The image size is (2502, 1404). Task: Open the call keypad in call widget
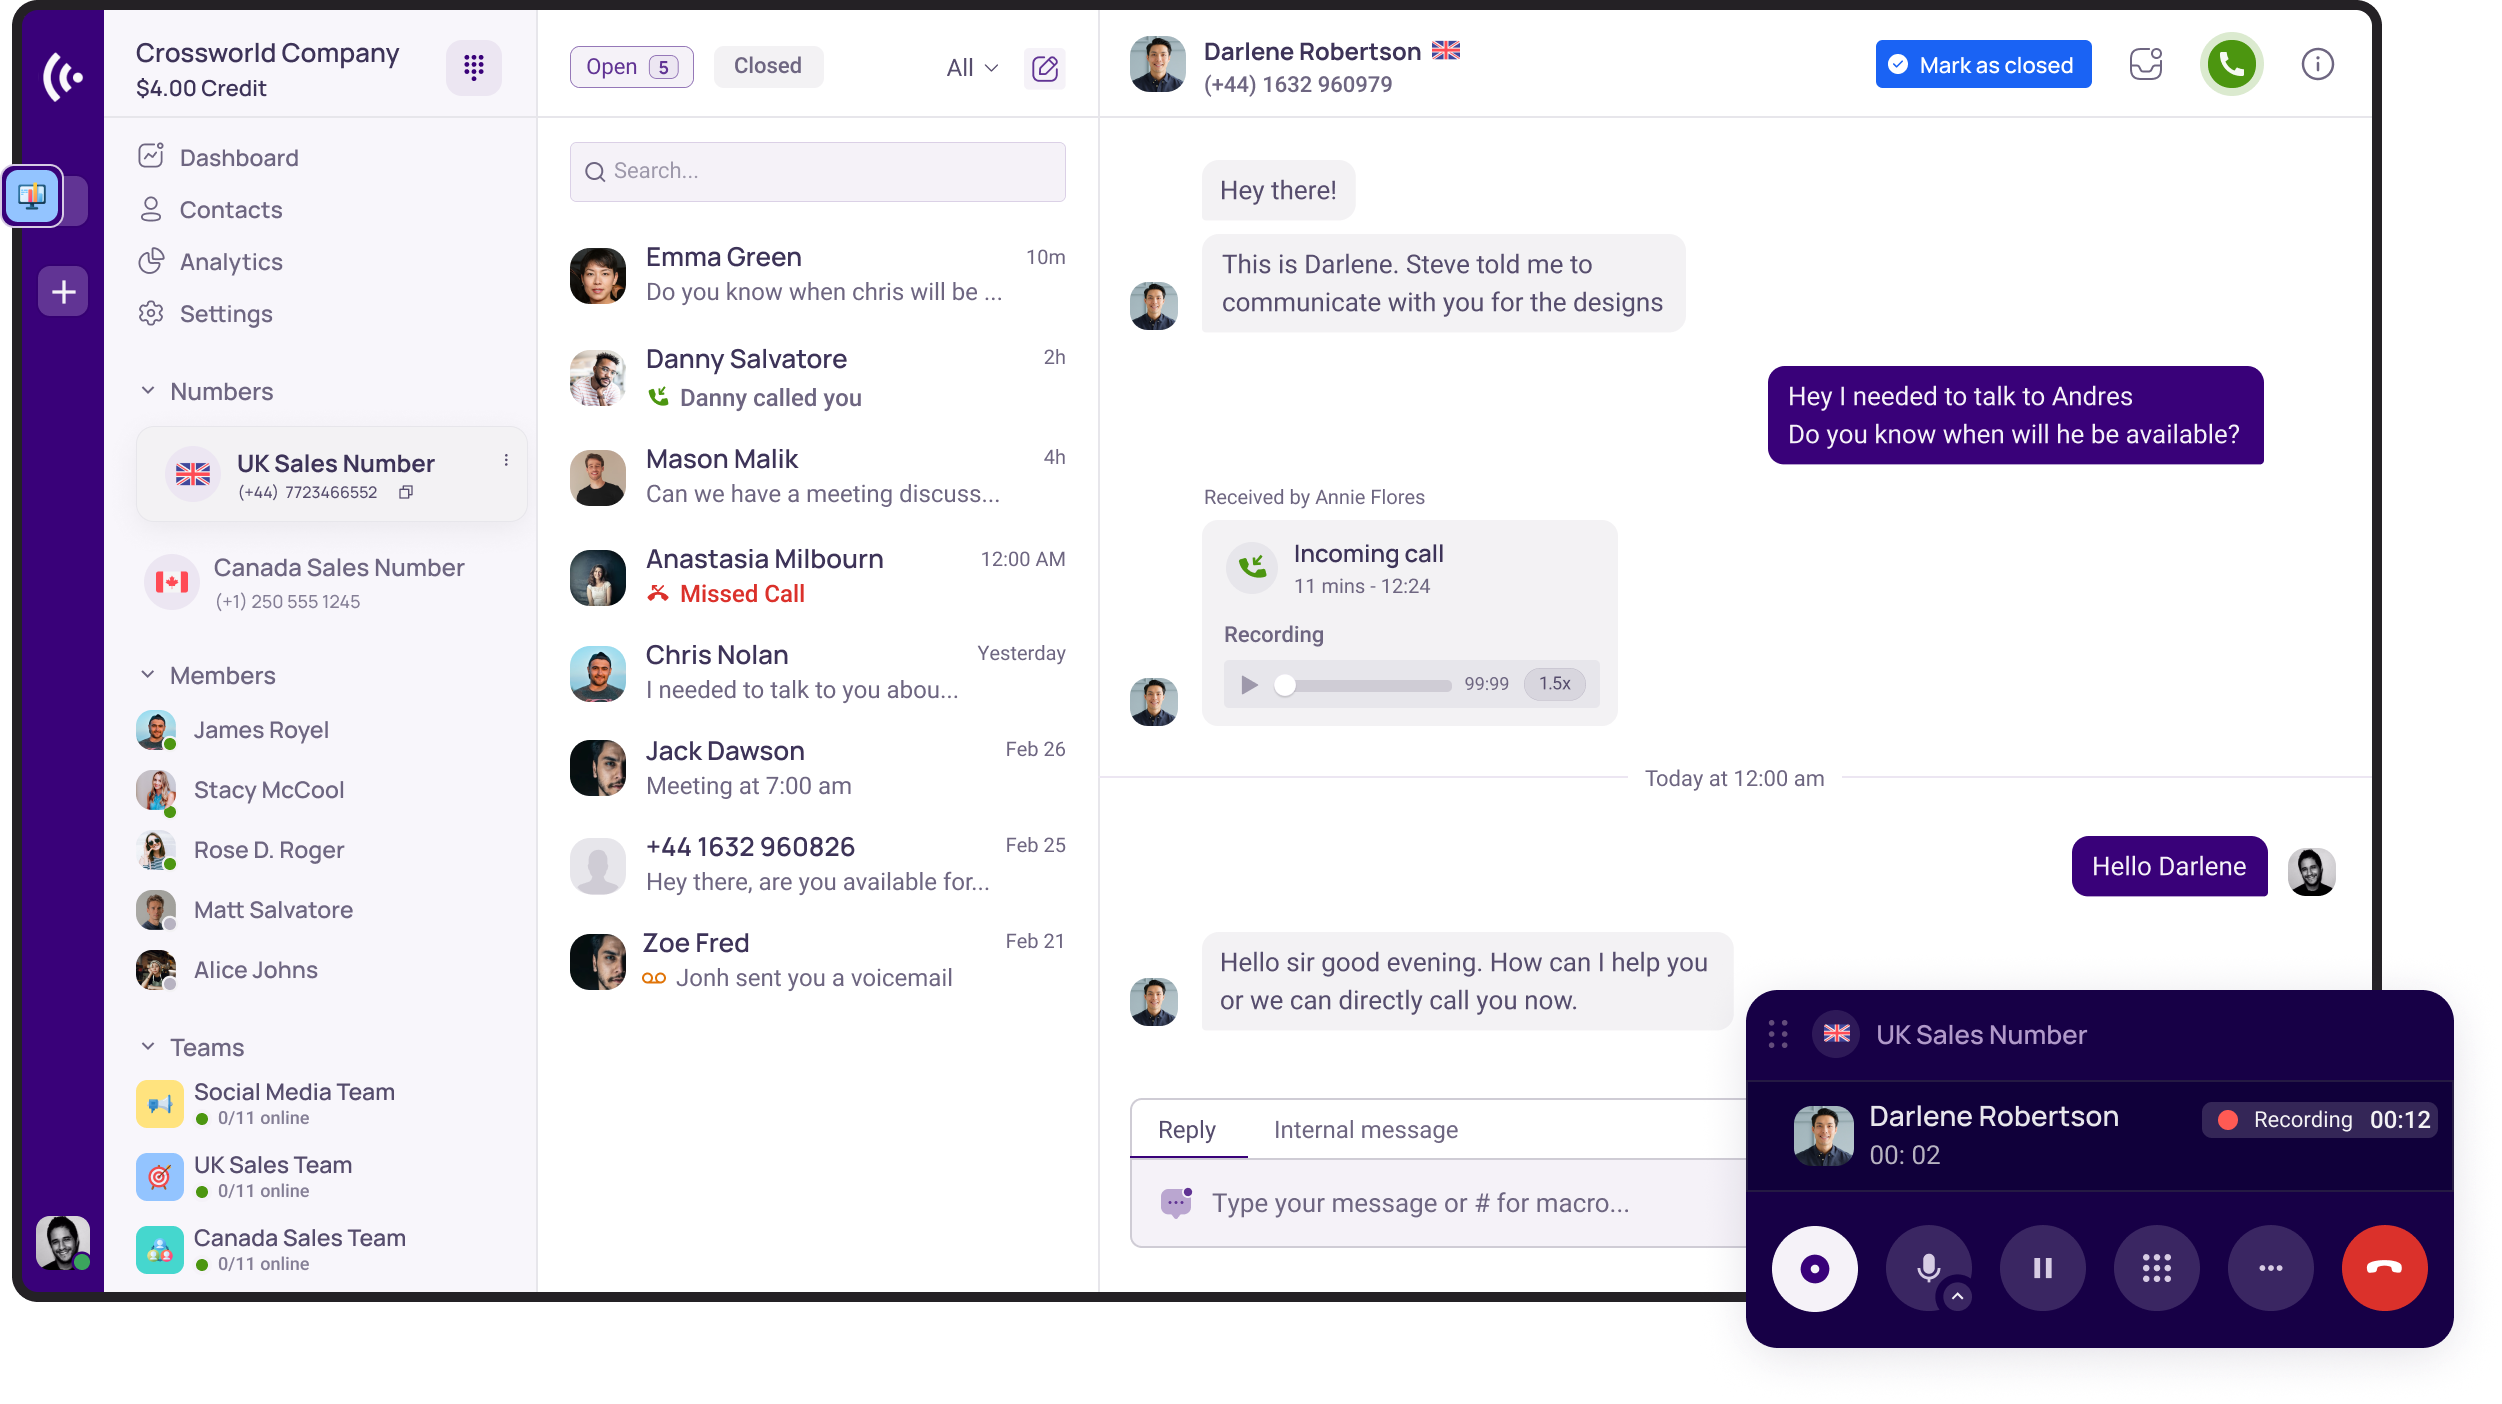(x=2156, y=1268)
